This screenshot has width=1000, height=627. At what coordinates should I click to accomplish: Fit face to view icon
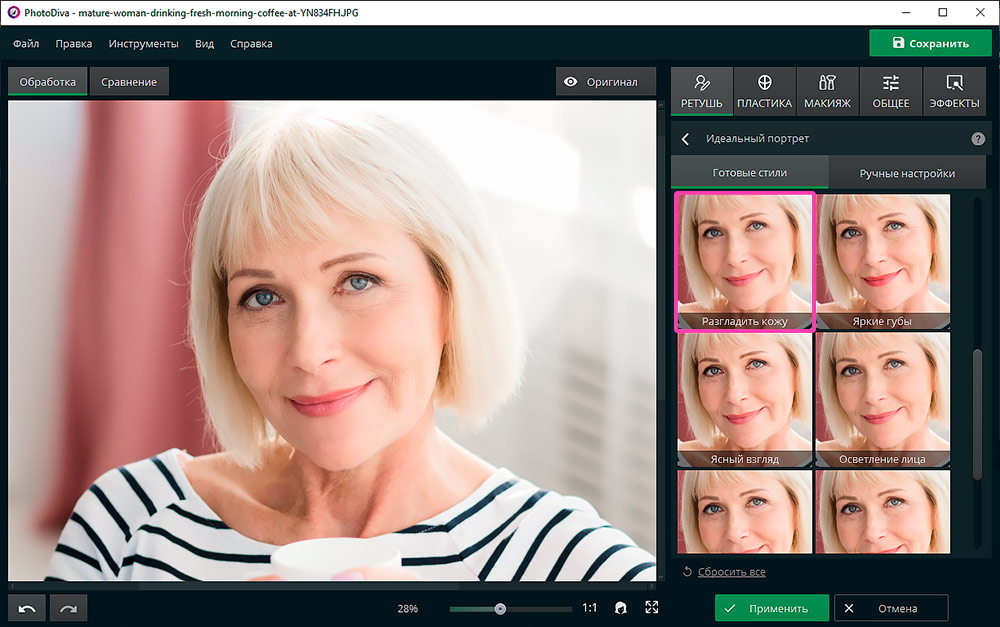coord(621,608)
